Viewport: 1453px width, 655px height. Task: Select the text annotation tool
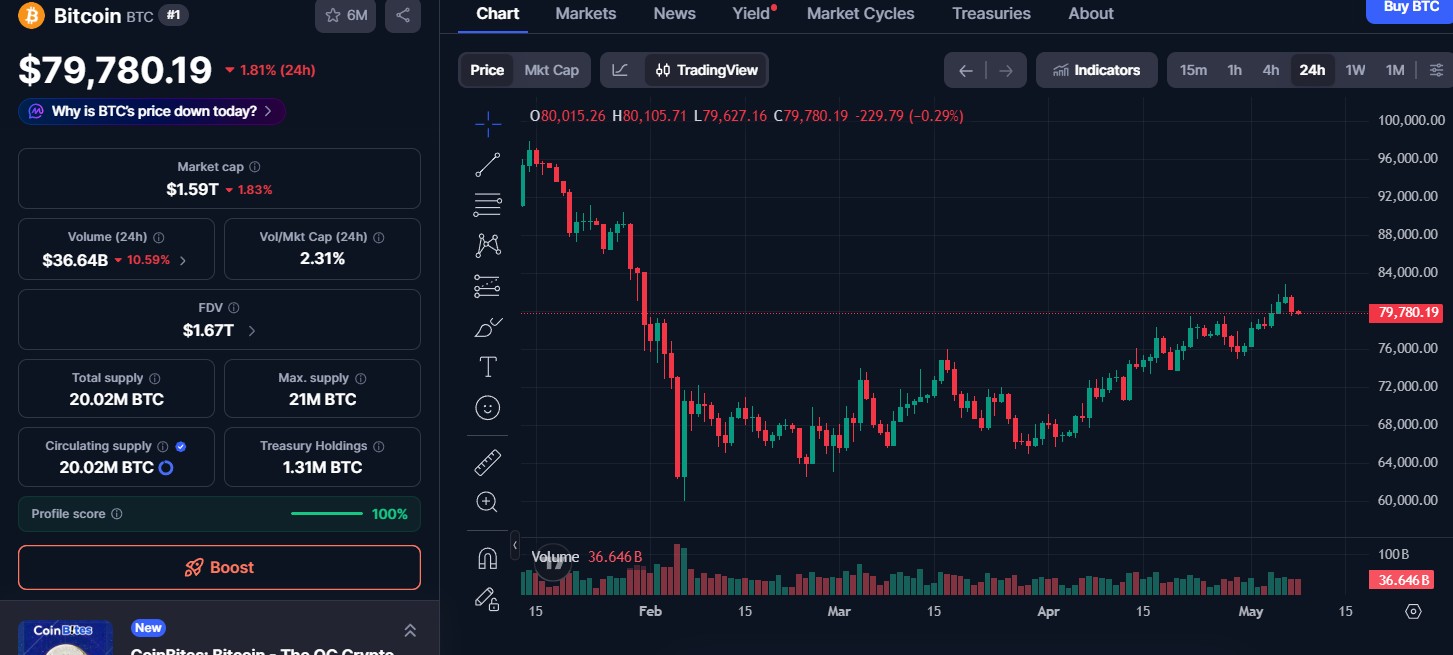pyautogui.click(x=488, y=367)
